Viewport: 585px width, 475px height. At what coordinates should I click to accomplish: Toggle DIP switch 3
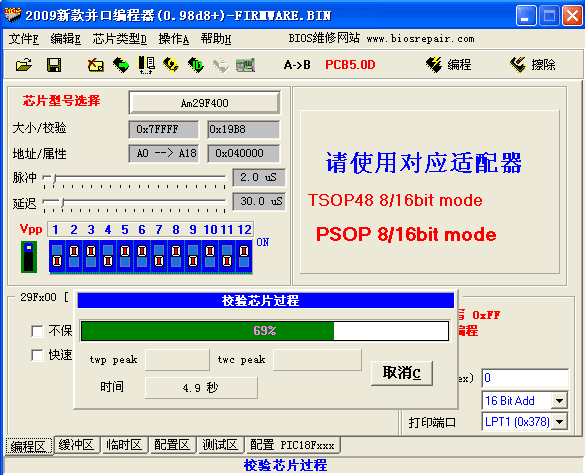pos(91,256)
